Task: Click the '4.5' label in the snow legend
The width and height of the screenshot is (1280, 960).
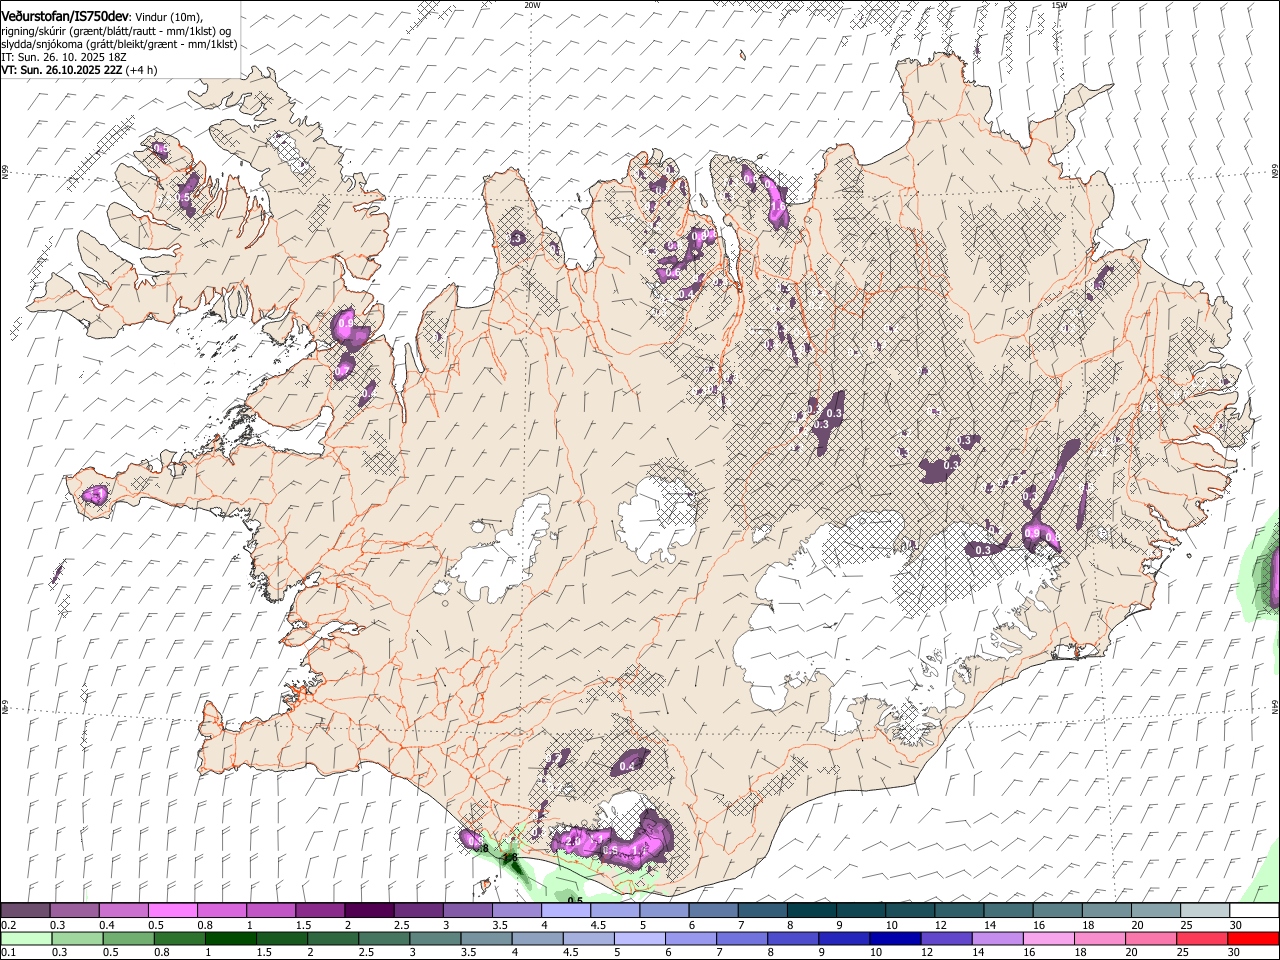Action: (x=598, y=925)
